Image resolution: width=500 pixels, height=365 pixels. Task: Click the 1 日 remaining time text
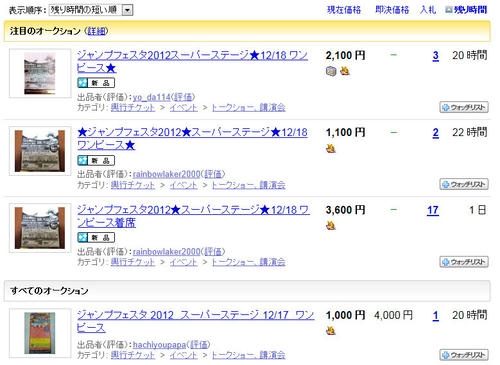pyautogui.click(x=478, y=210)
